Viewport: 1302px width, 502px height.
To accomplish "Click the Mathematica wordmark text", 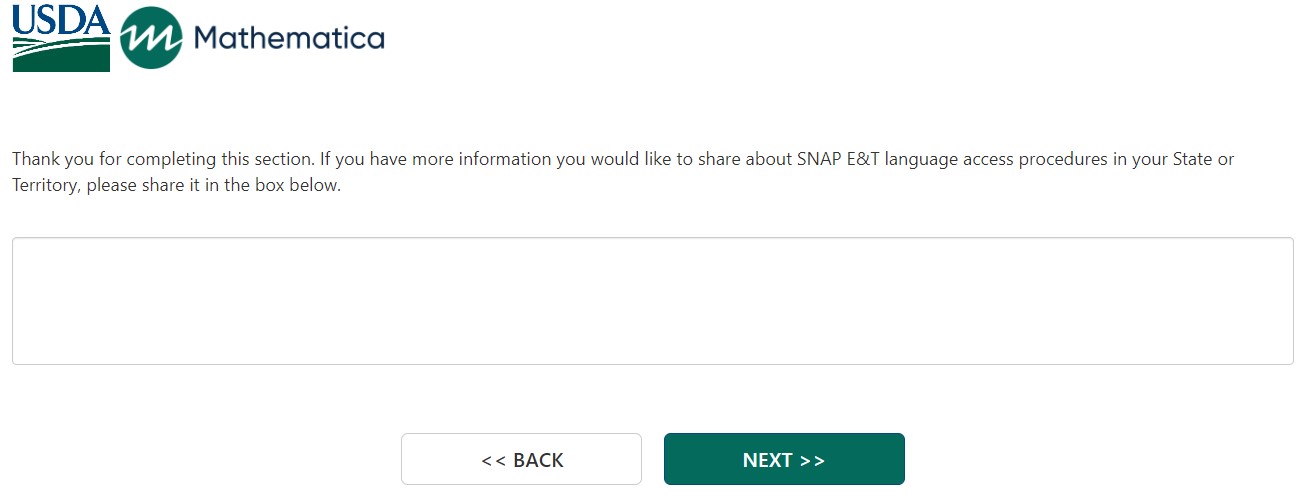I will 289,38.
